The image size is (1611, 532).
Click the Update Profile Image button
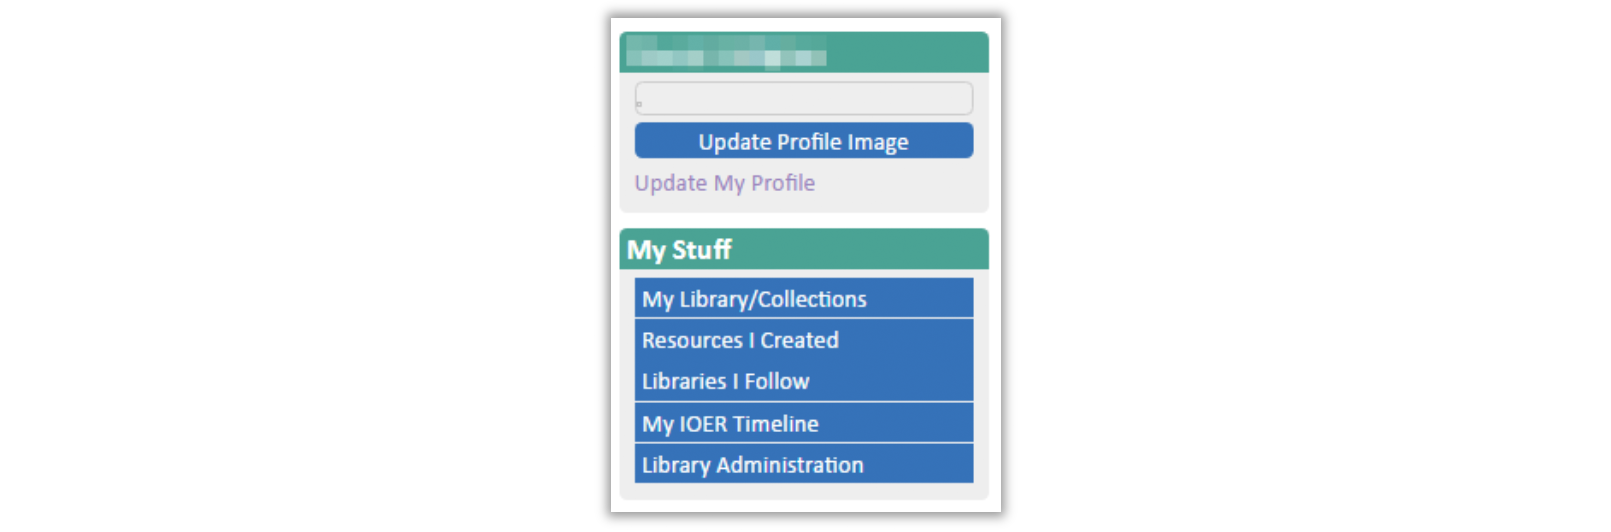[803, 141]
